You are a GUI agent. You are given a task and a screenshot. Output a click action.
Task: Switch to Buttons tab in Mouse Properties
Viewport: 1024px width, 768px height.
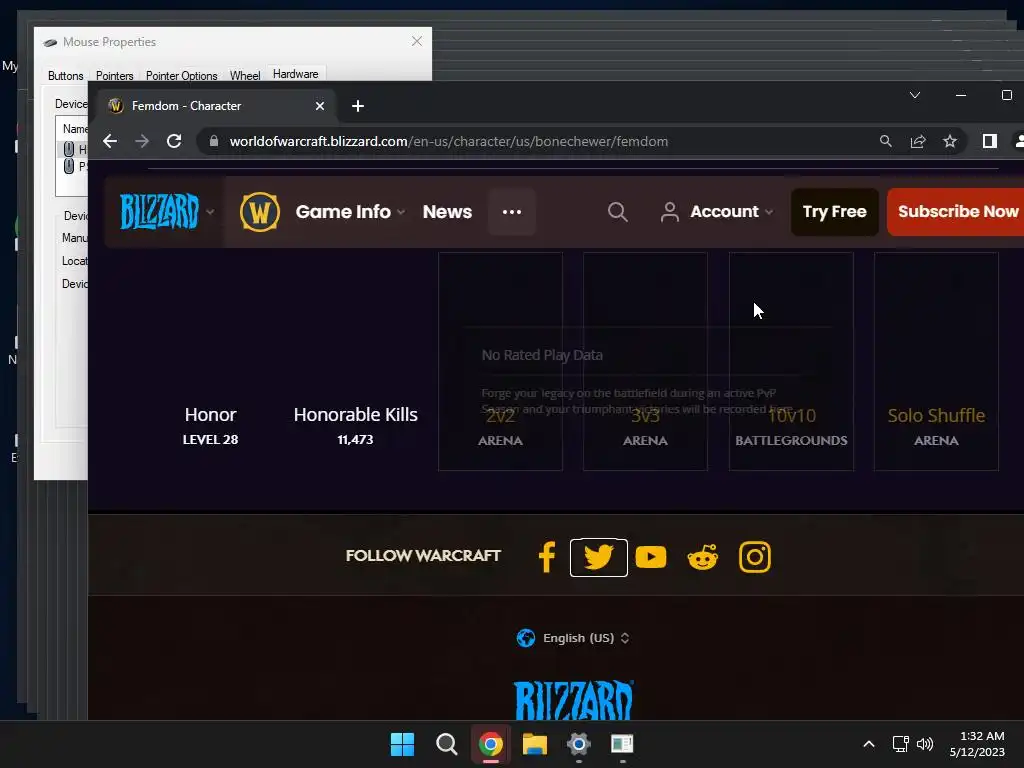[x=65, y=75]
